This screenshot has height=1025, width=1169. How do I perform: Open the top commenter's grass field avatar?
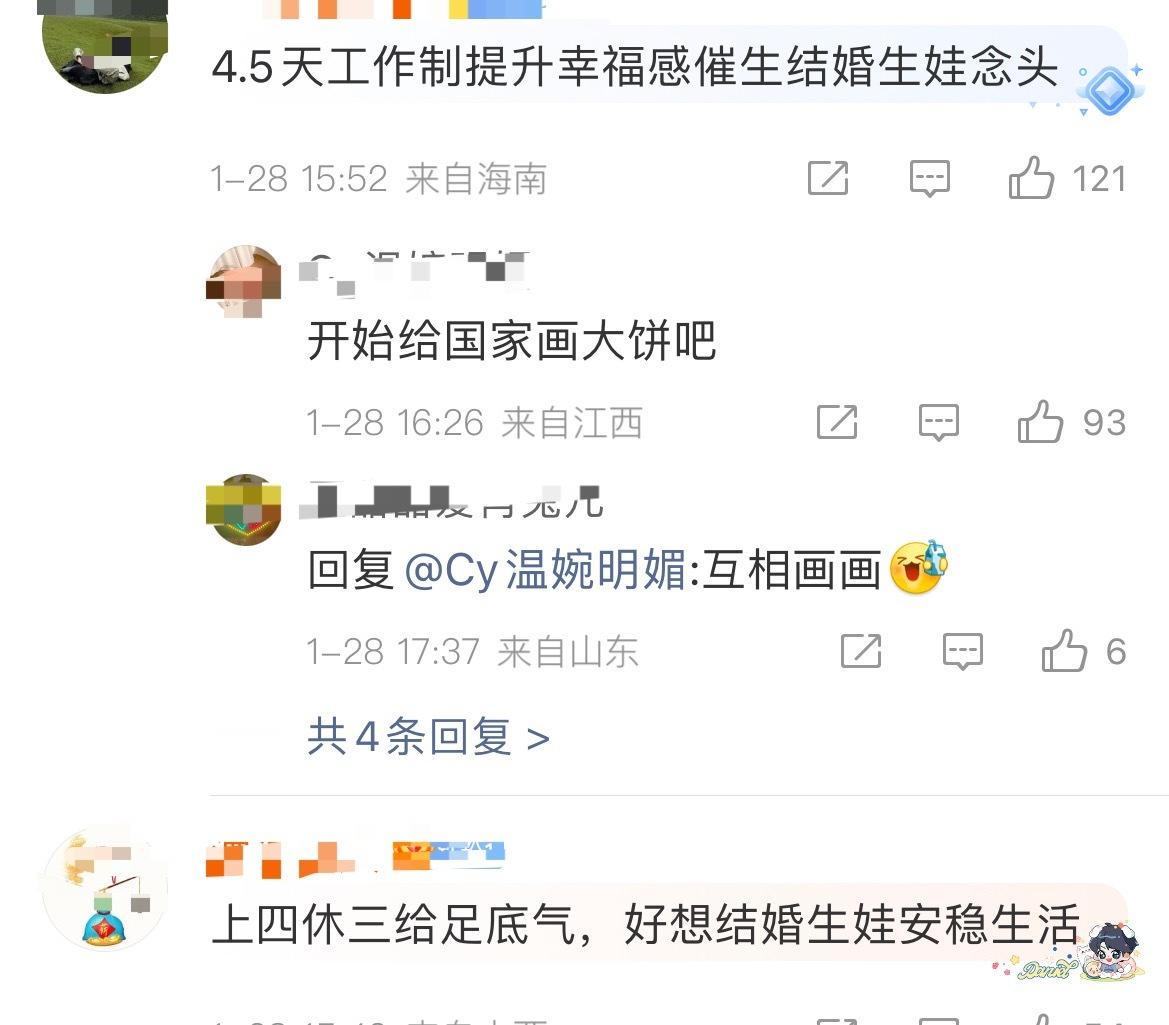tap(104, 46)
